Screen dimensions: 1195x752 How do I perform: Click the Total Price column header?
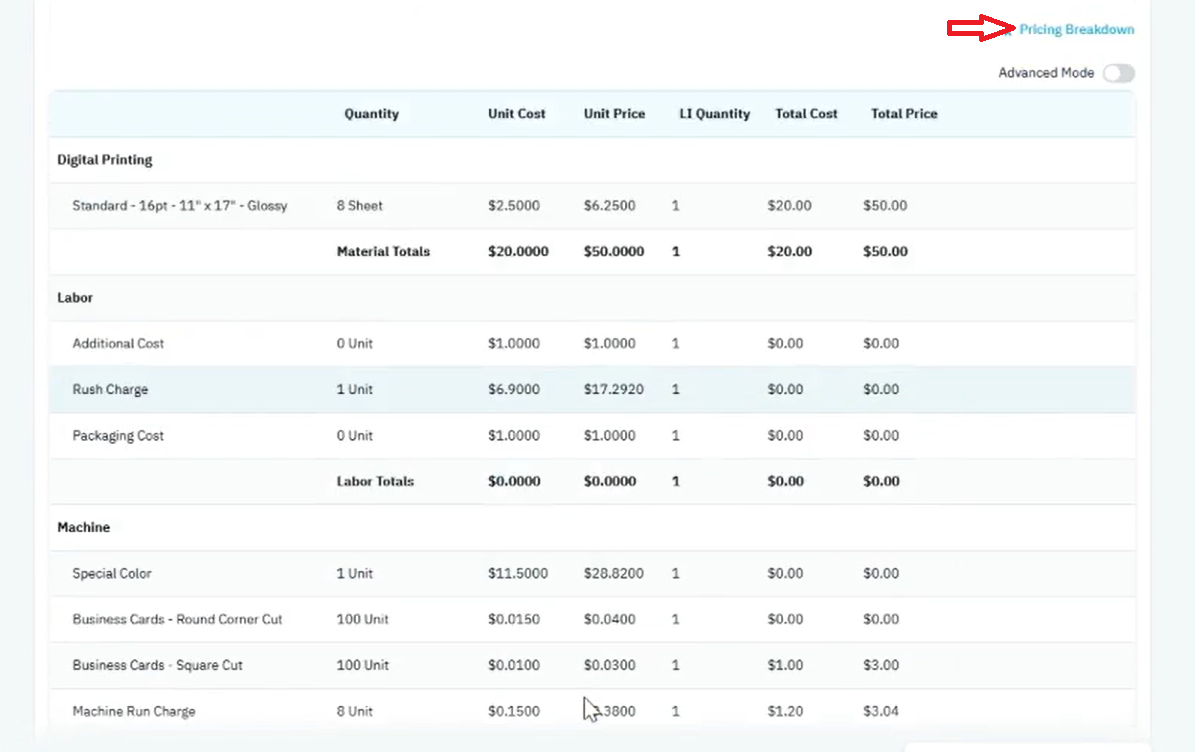pos(904,114)
